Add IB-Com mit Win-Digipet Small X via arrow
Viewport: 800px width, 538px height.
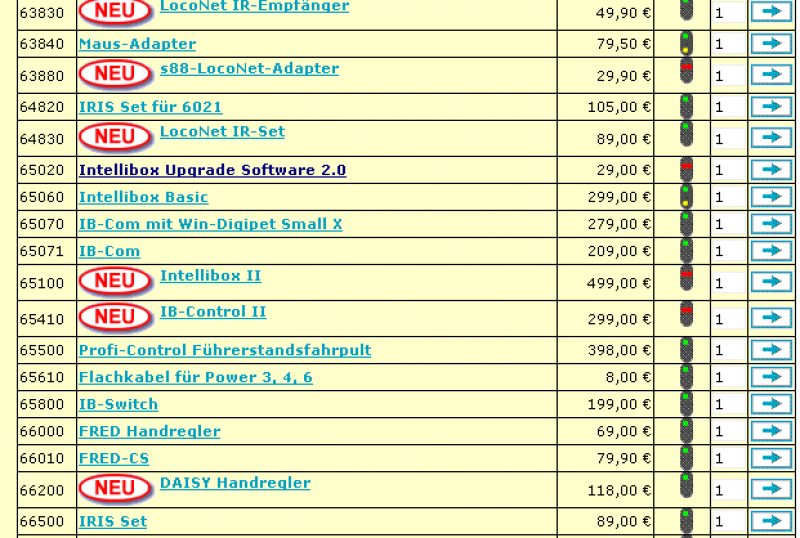pos(771,224)
